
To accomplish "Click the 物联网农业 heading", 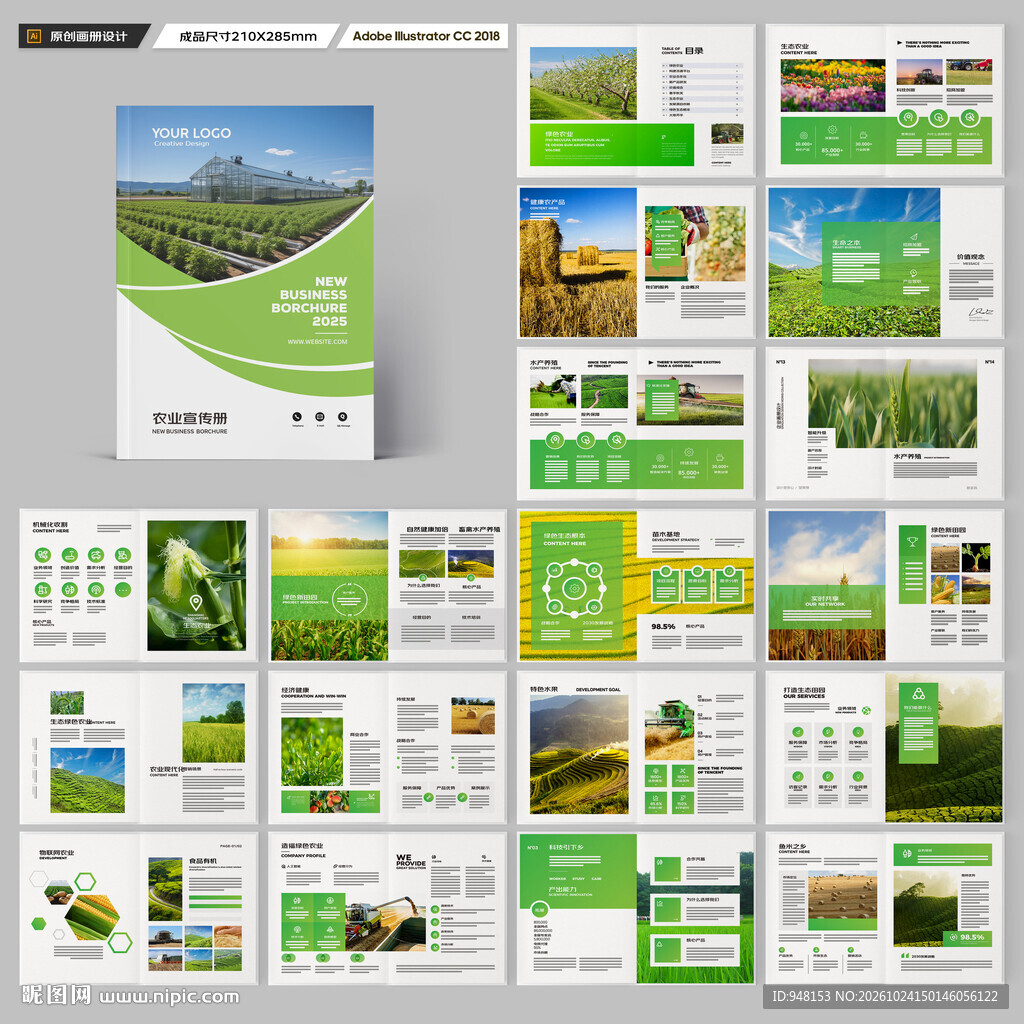I will tap(57, 852).
